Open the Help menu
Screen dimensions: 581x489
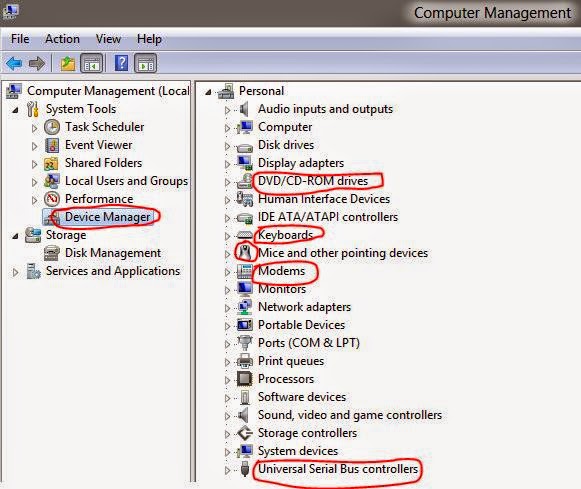point(149,39)
